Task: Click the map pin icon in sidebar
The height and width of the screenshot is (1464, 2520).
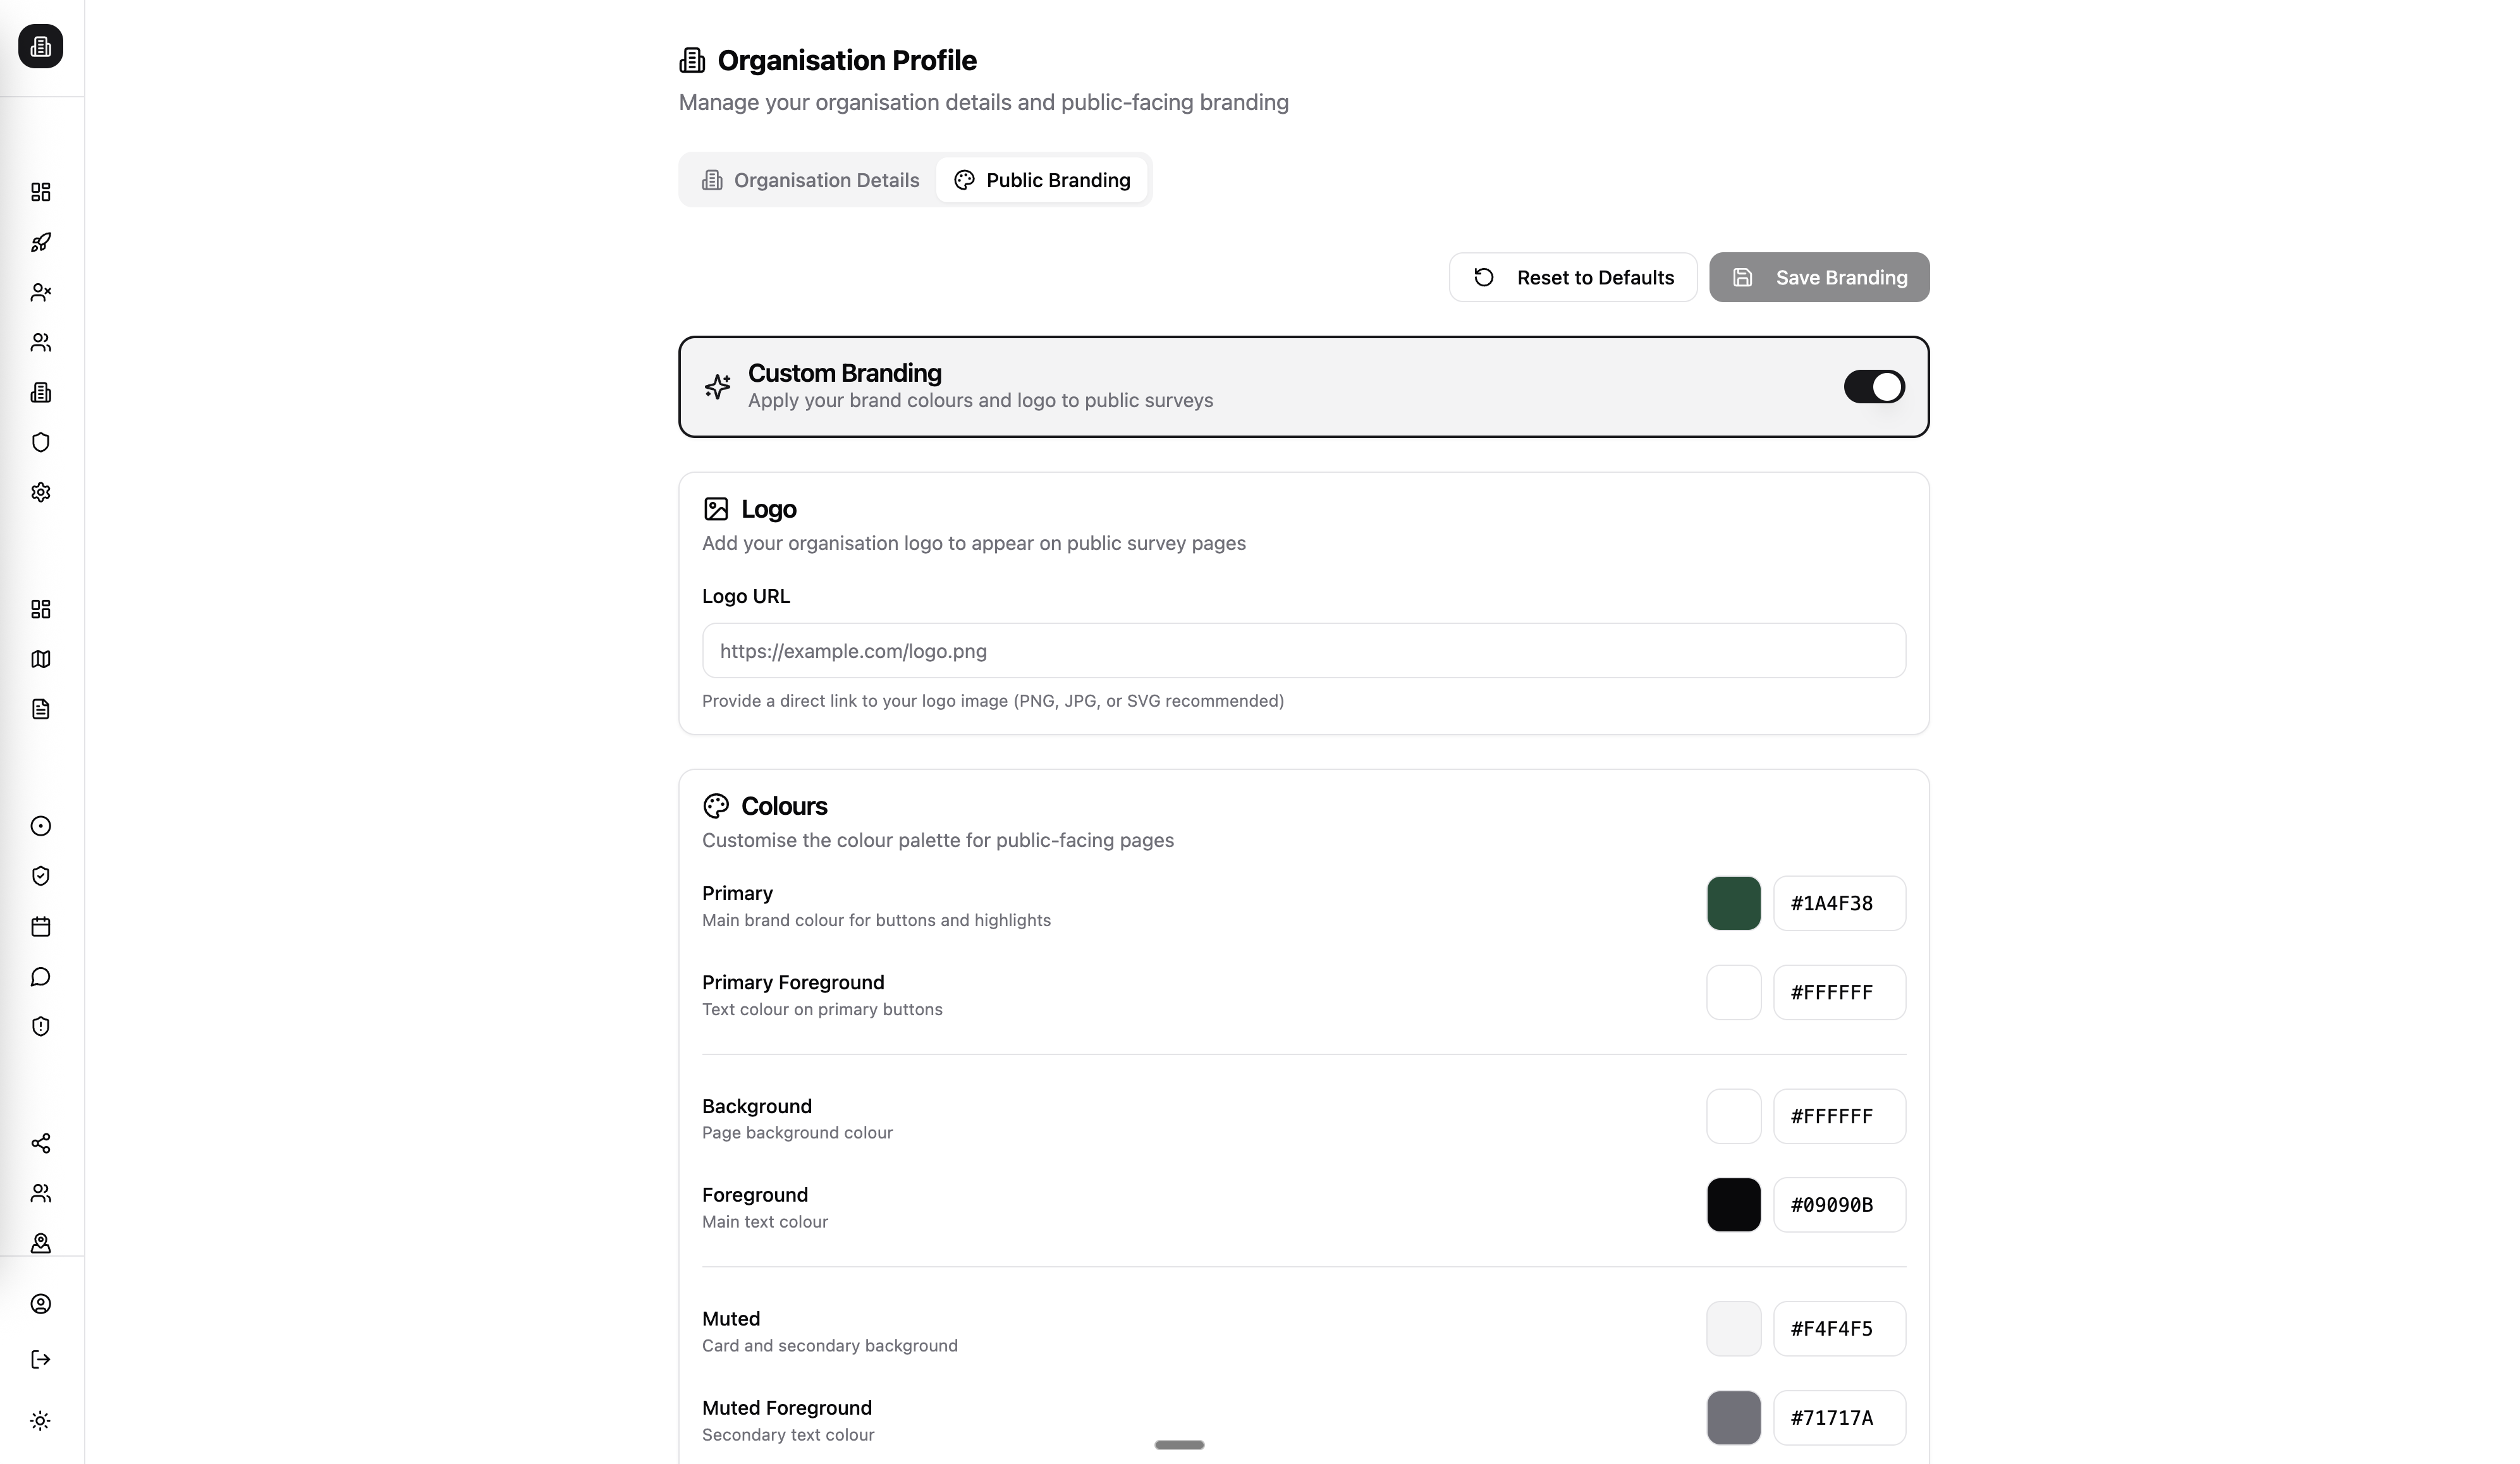Action: click(40, 1243)
